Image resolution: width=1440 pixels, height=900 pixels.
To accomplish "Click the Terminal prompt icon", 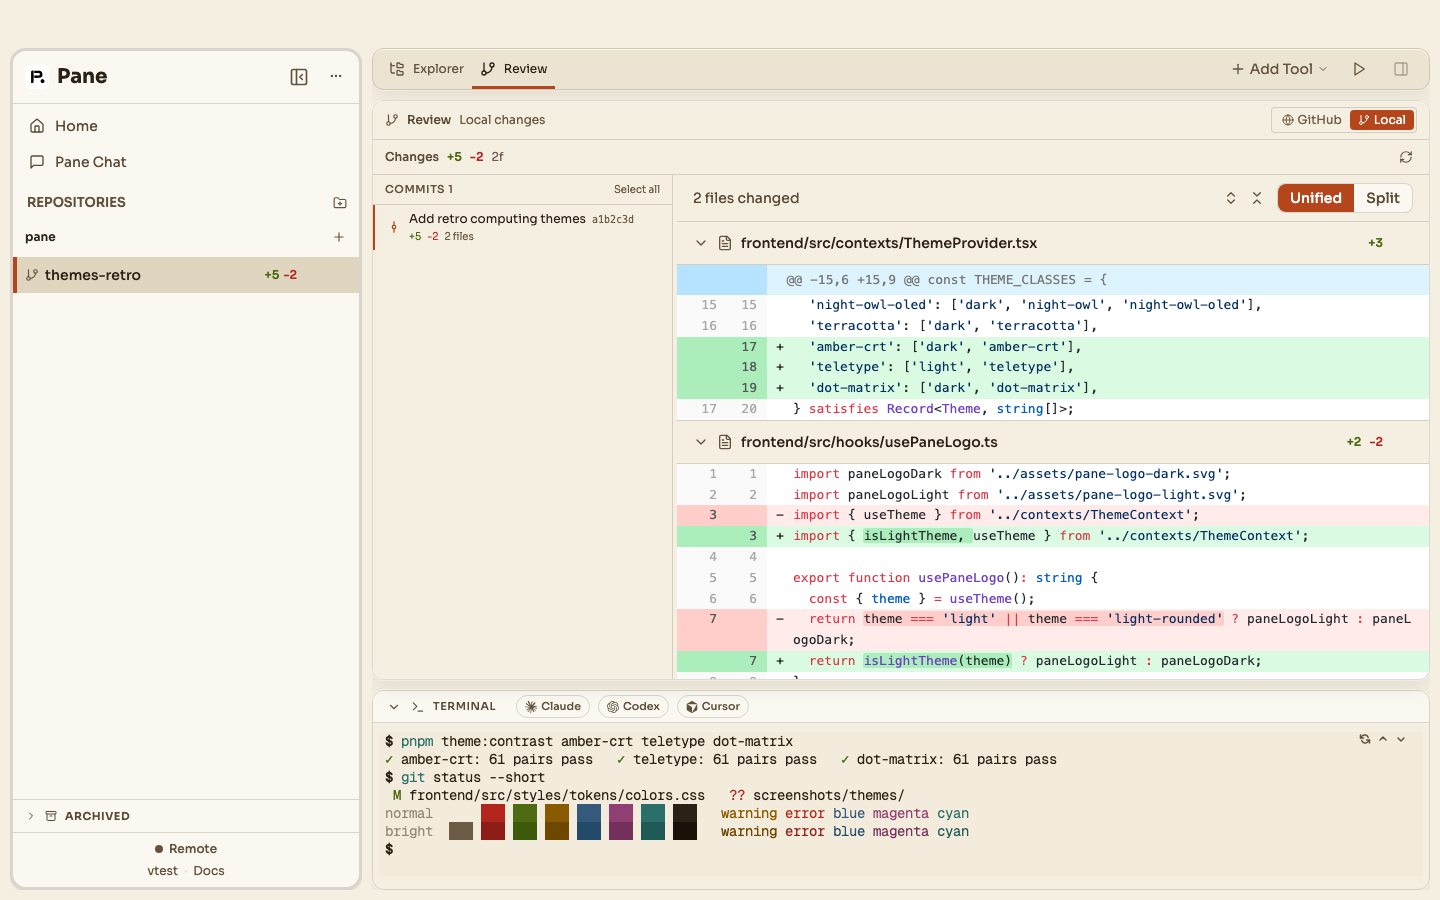I will [x=418, y=707].
